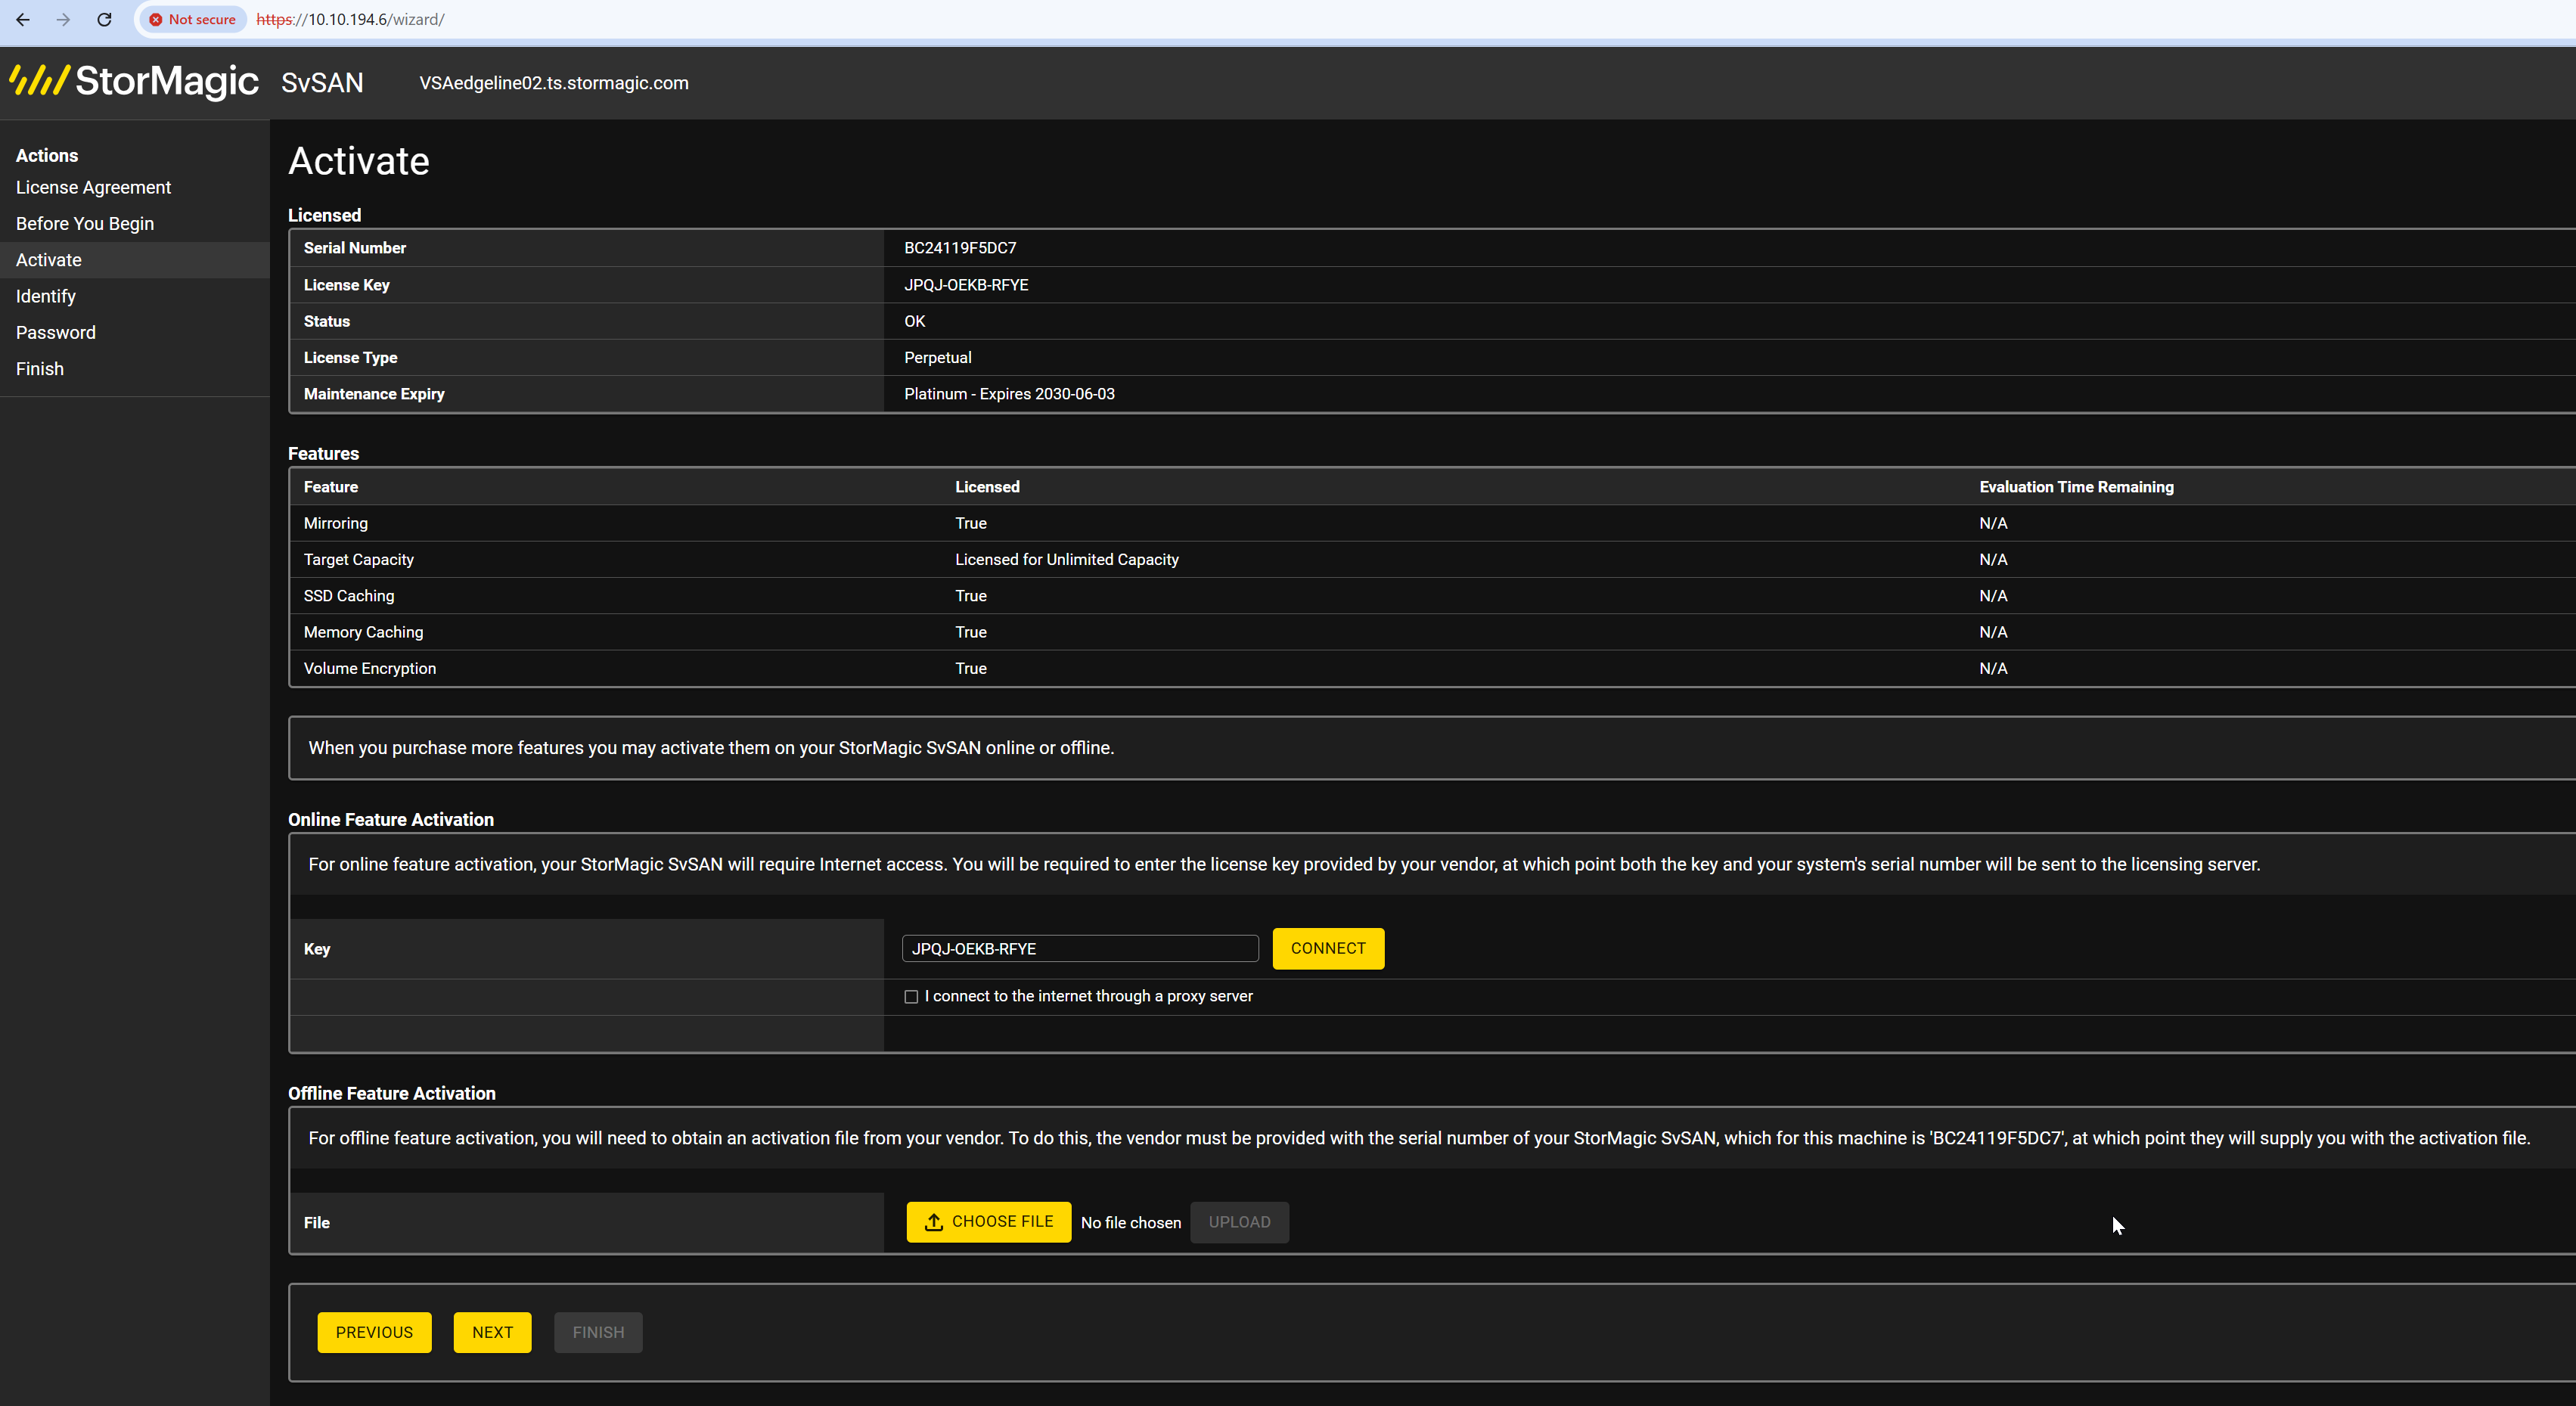Click the Feature column header

click(331, 487)
